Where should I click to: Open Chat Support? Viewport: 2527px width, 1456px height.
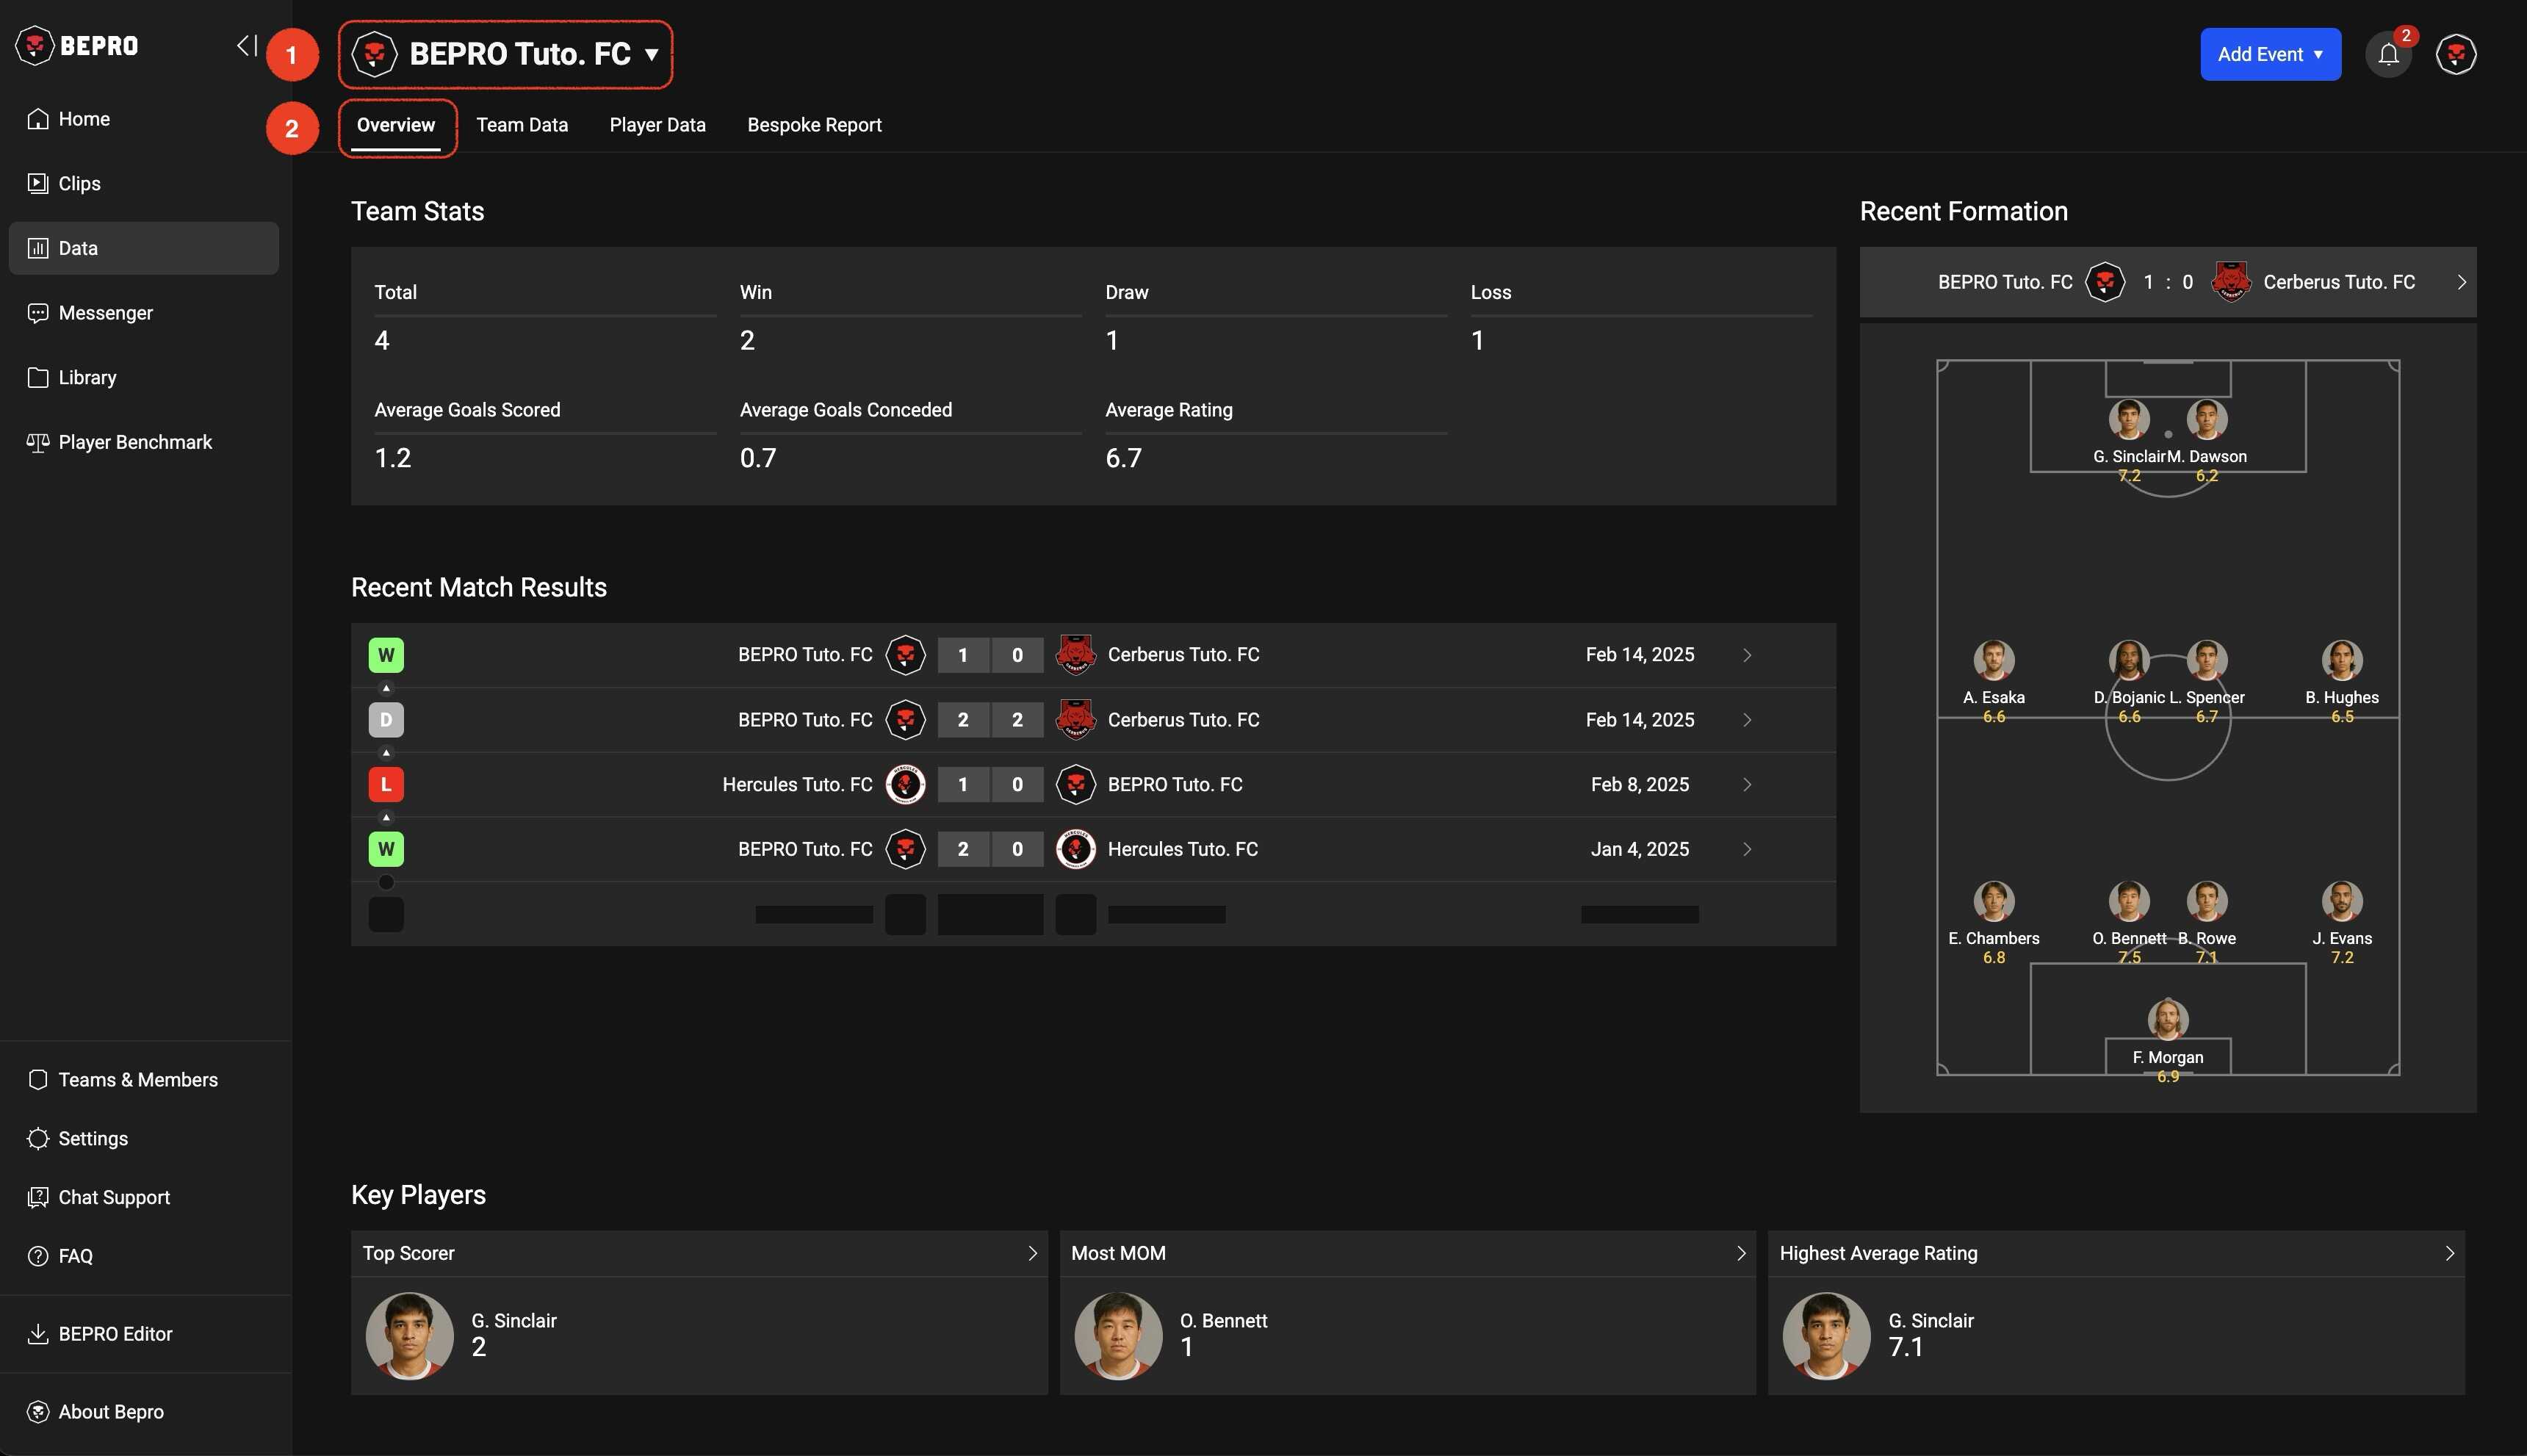114,1197
